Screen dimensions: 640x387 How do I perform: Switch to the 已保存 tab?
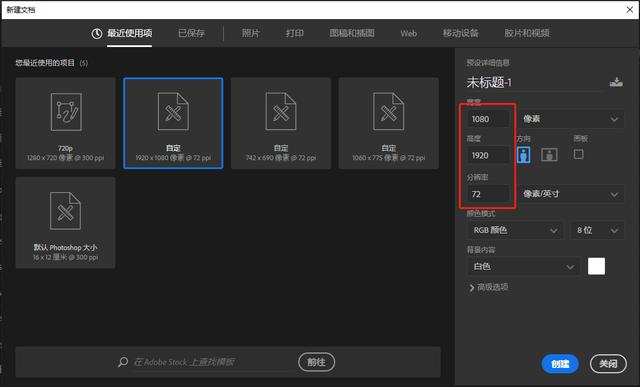pyautogui.click(x=191, y=33)
